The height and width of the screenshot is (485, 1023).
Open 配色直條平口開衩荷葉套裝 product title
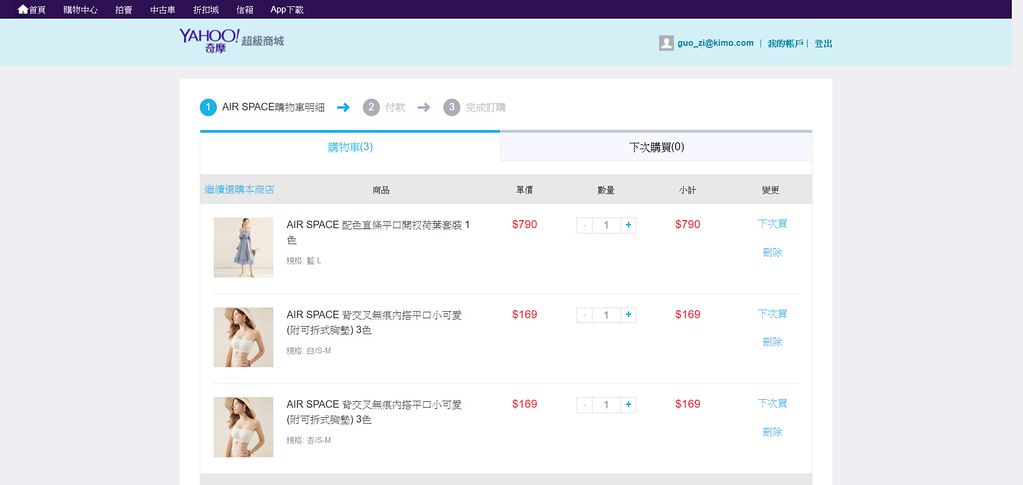coord(378,232)
